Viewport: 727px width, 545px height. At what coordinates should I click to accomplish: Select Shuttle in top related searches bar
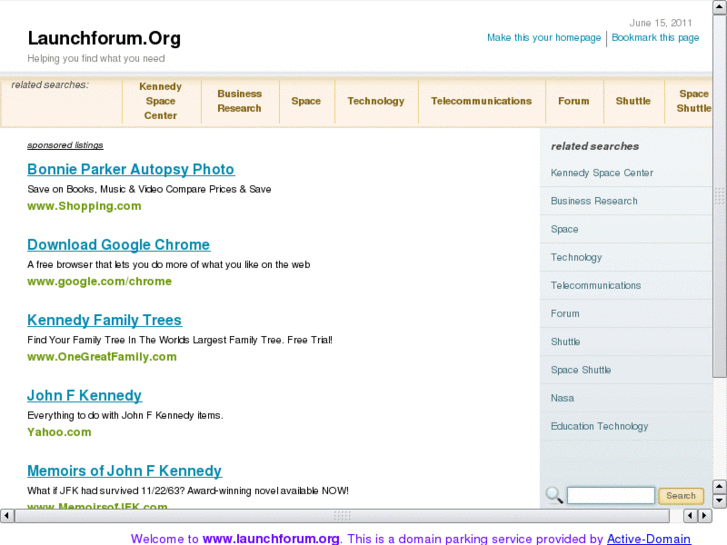(x=633, y=101)
